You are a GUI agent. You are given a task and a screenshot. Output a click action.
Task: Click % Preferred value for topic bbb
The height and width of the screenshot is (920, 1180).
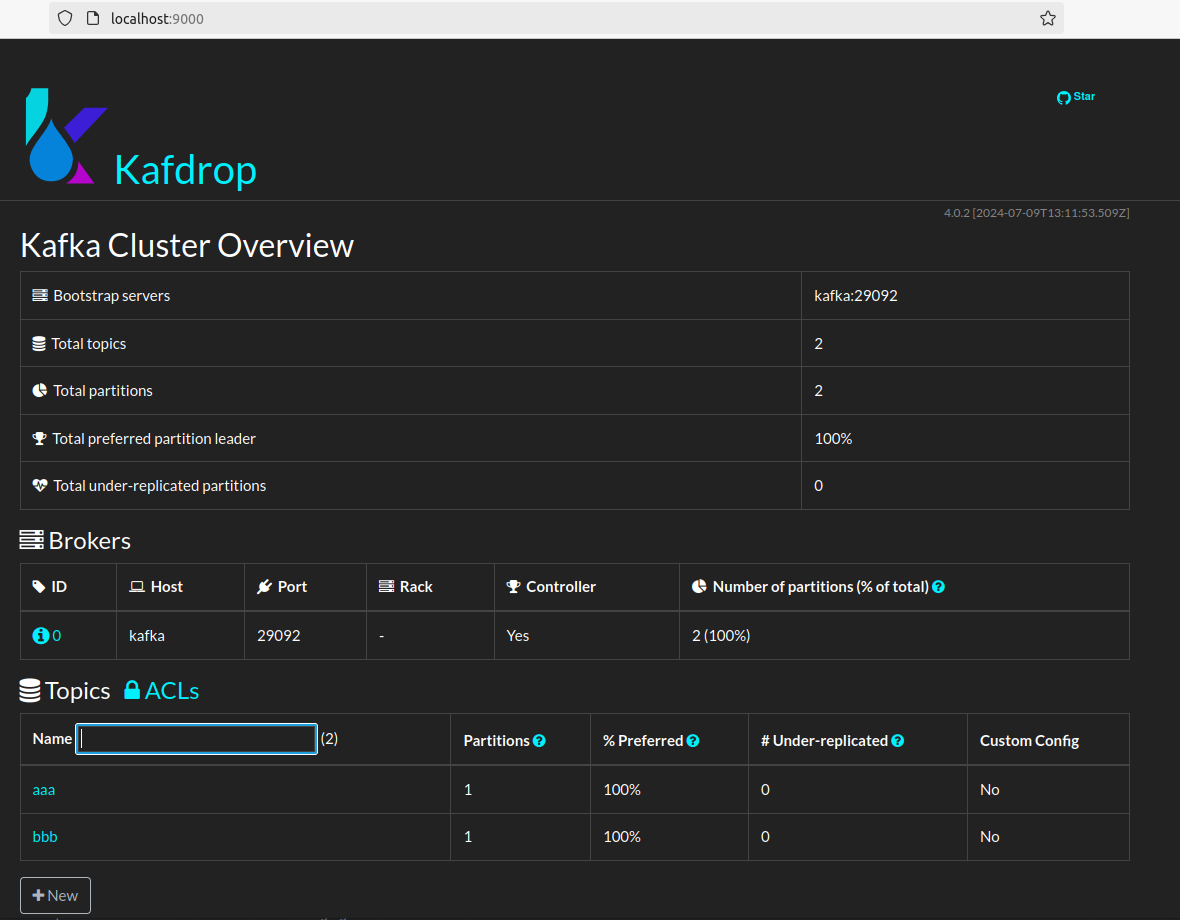coord(622,837)
